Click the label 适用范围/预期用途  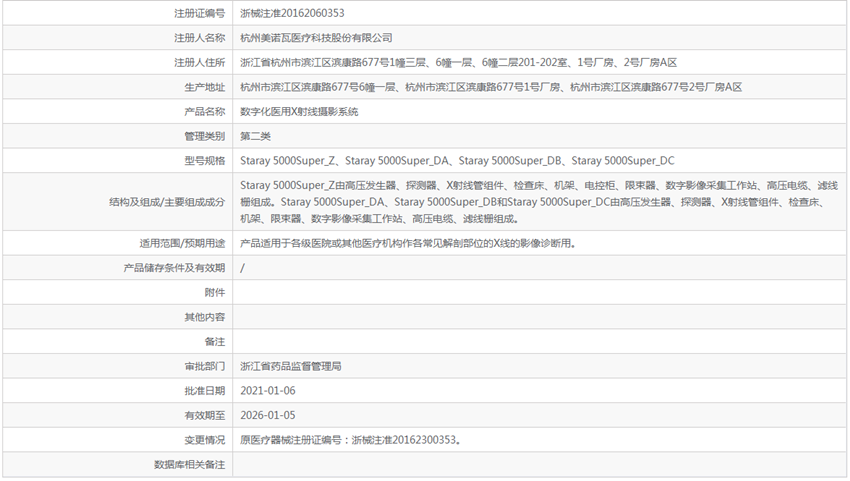coord(182,243)
